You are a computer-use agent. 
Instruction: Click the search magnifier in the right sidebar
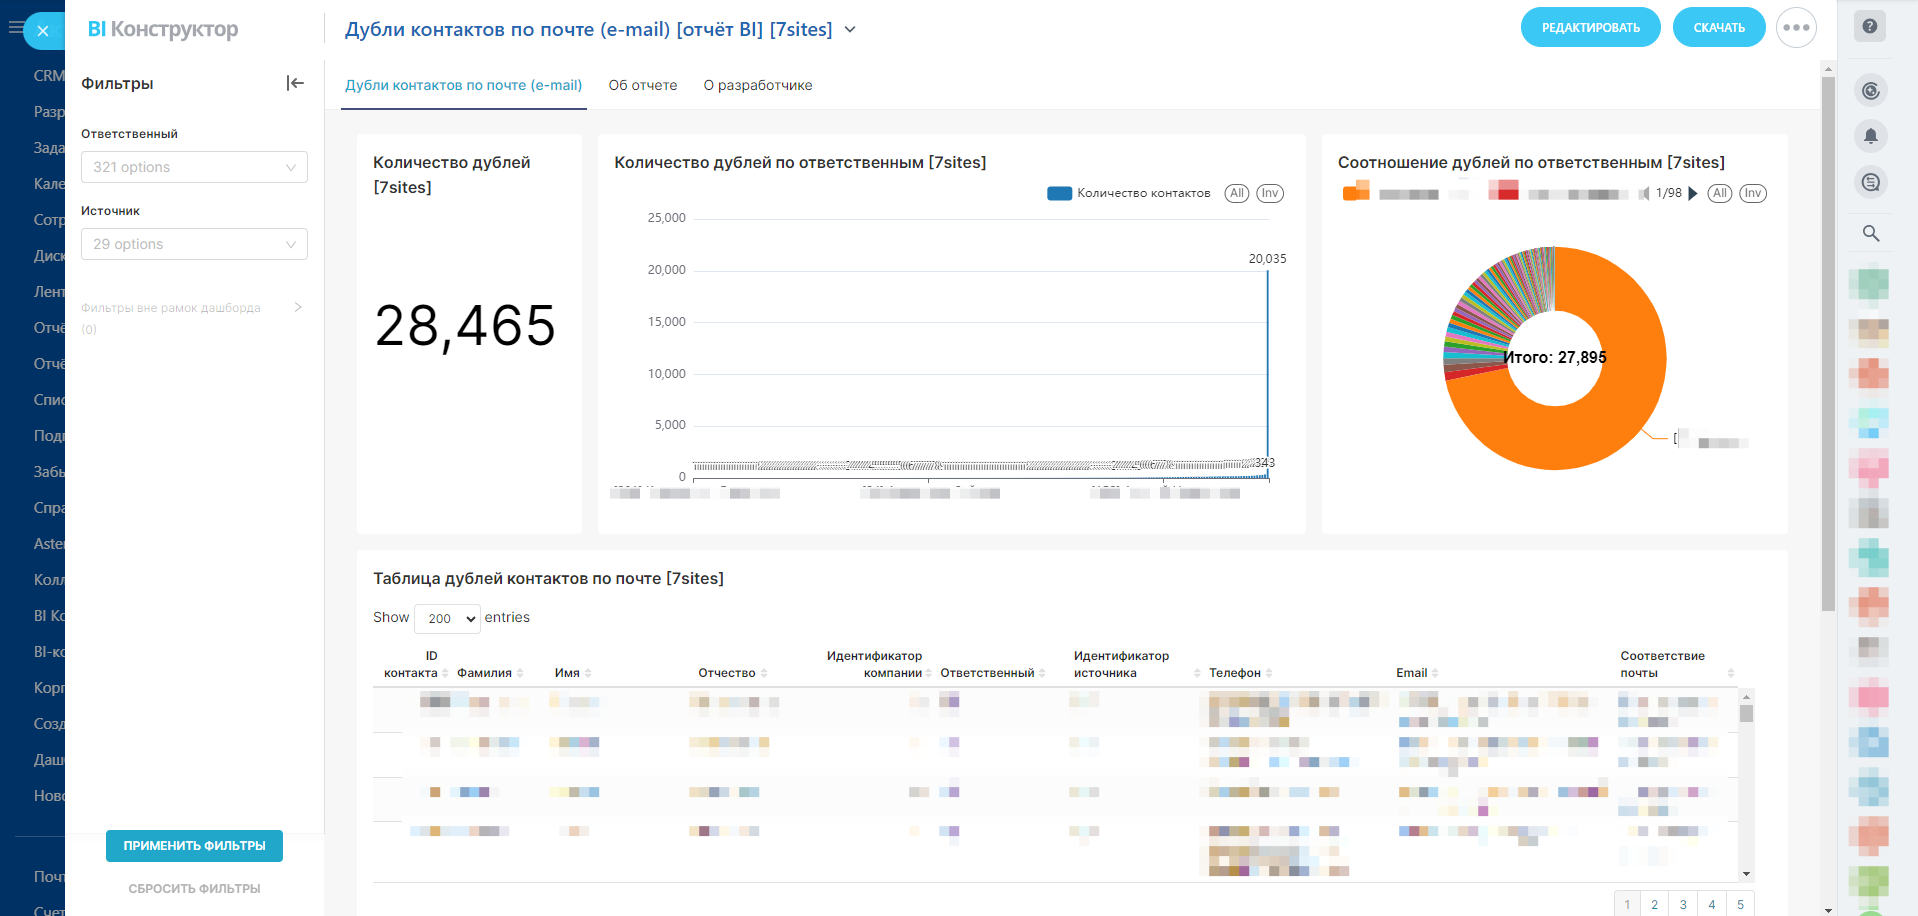coord(1870,233)
